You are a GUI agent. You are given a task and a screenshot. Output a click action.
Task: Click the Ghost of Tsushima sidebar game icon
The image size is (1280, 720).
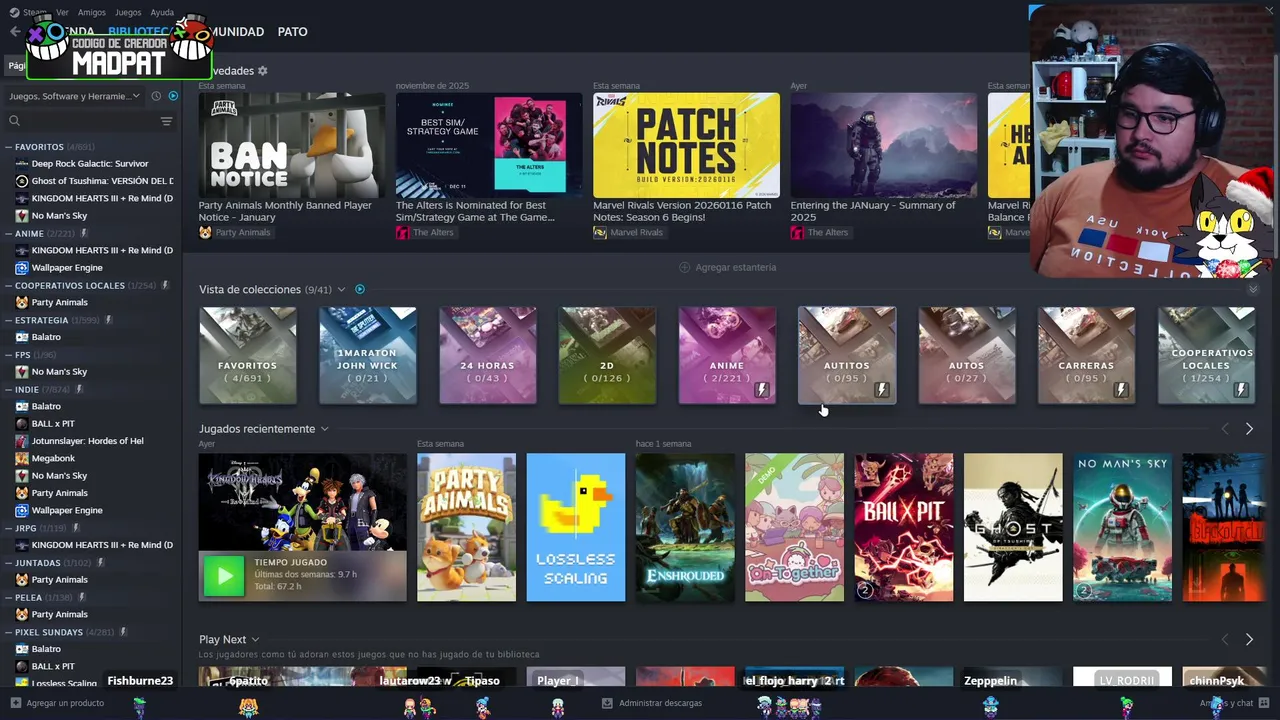click(22, 181)
